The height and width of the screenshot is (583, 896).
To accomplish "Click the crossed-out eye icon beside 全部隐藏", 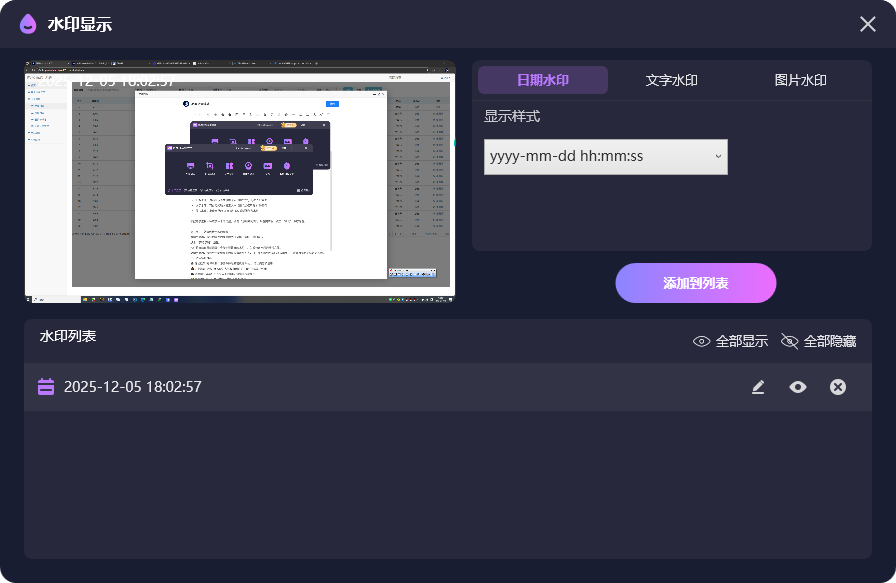I will (x=789, y=341).
